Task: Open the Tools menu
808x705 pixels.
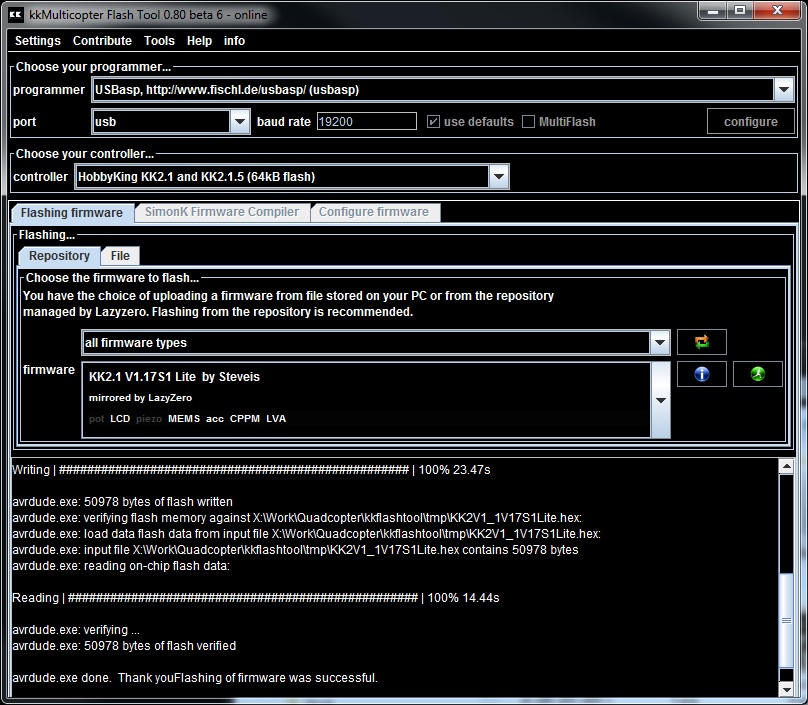Action: pyautogui.click(x=159, y=41)
